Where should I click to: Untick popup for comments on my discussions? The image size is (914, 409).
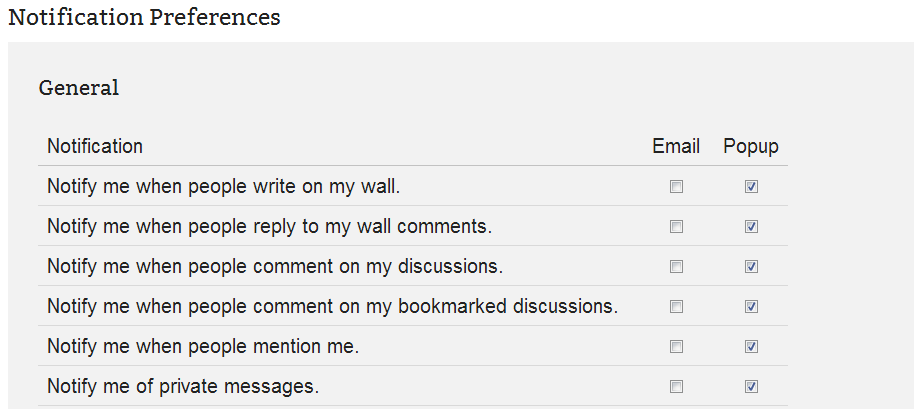pos(751,267)
